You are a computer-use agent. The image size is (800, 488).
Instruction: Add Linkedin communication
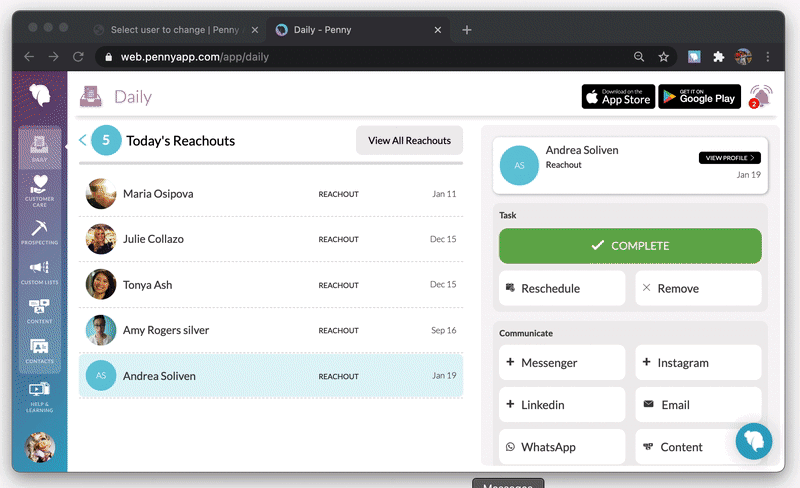(562, 405)
